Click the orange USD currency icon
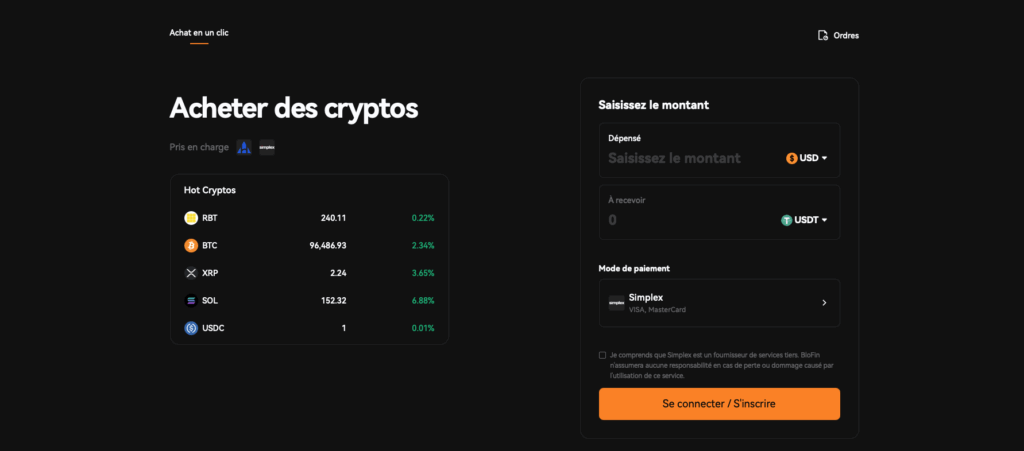The height and width of the screenshot is (451, 1024). coord(792,158)
